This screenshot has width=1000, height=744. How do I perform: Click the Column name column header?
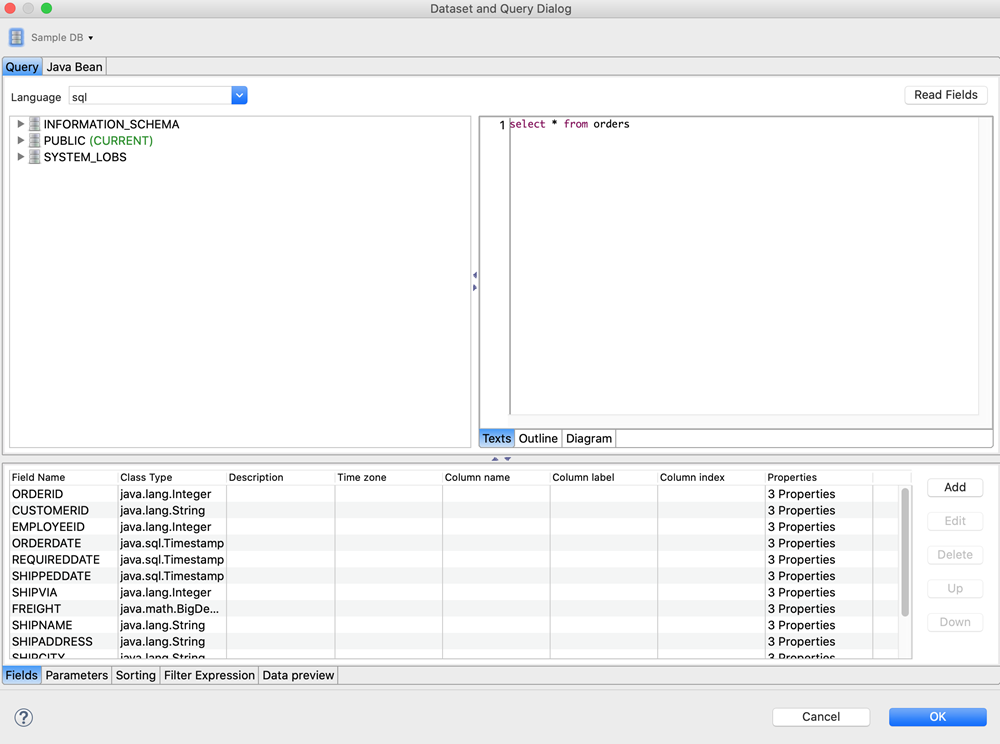point(496,478)
